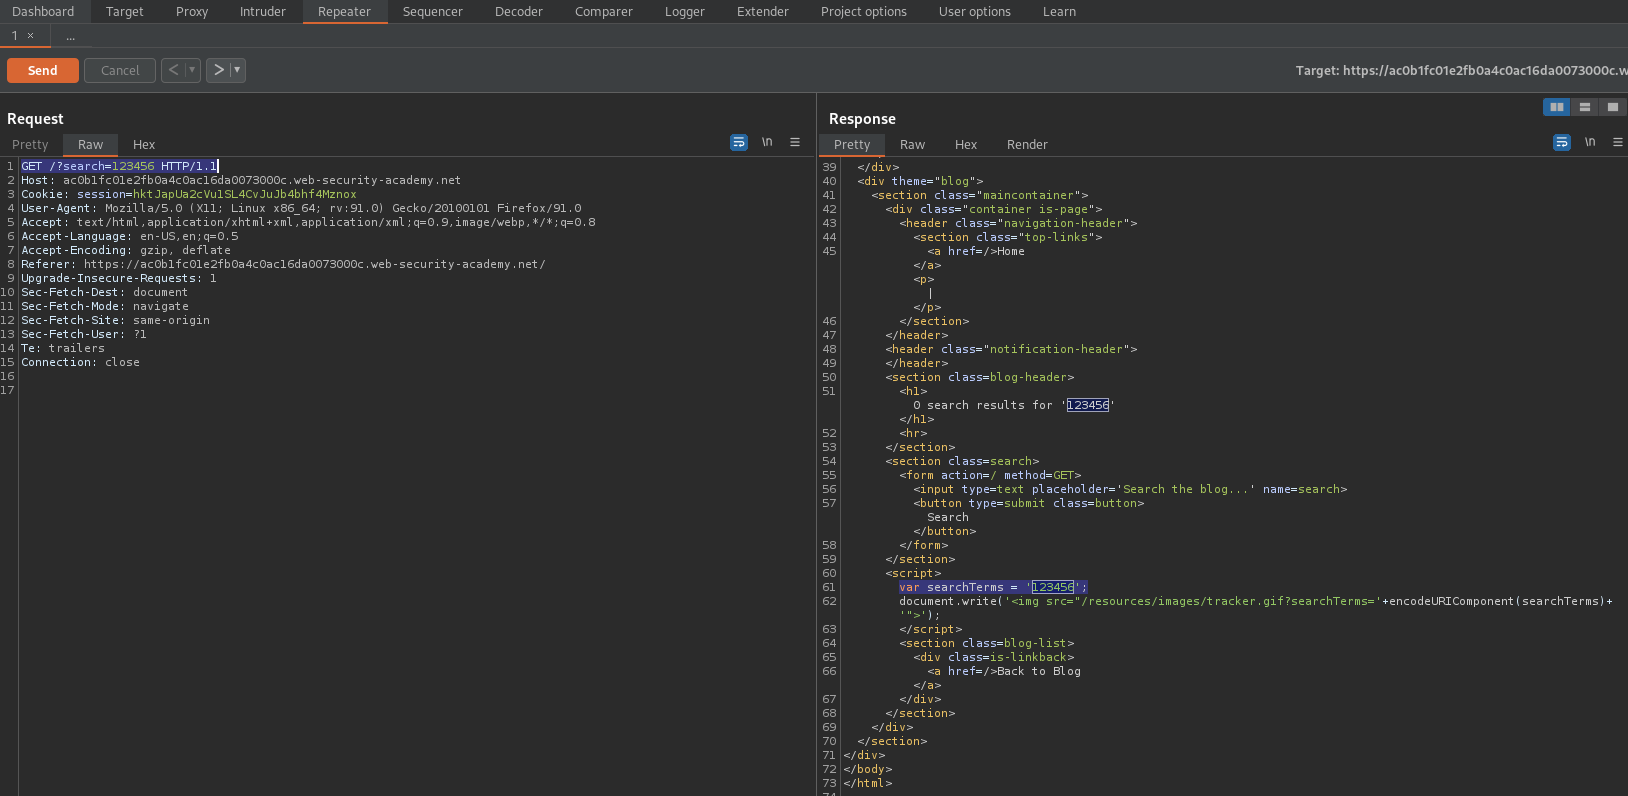This screenshot has width=1628, height=796.
Task: Open the Sequencer tab
Action: (x=433, y=12)
